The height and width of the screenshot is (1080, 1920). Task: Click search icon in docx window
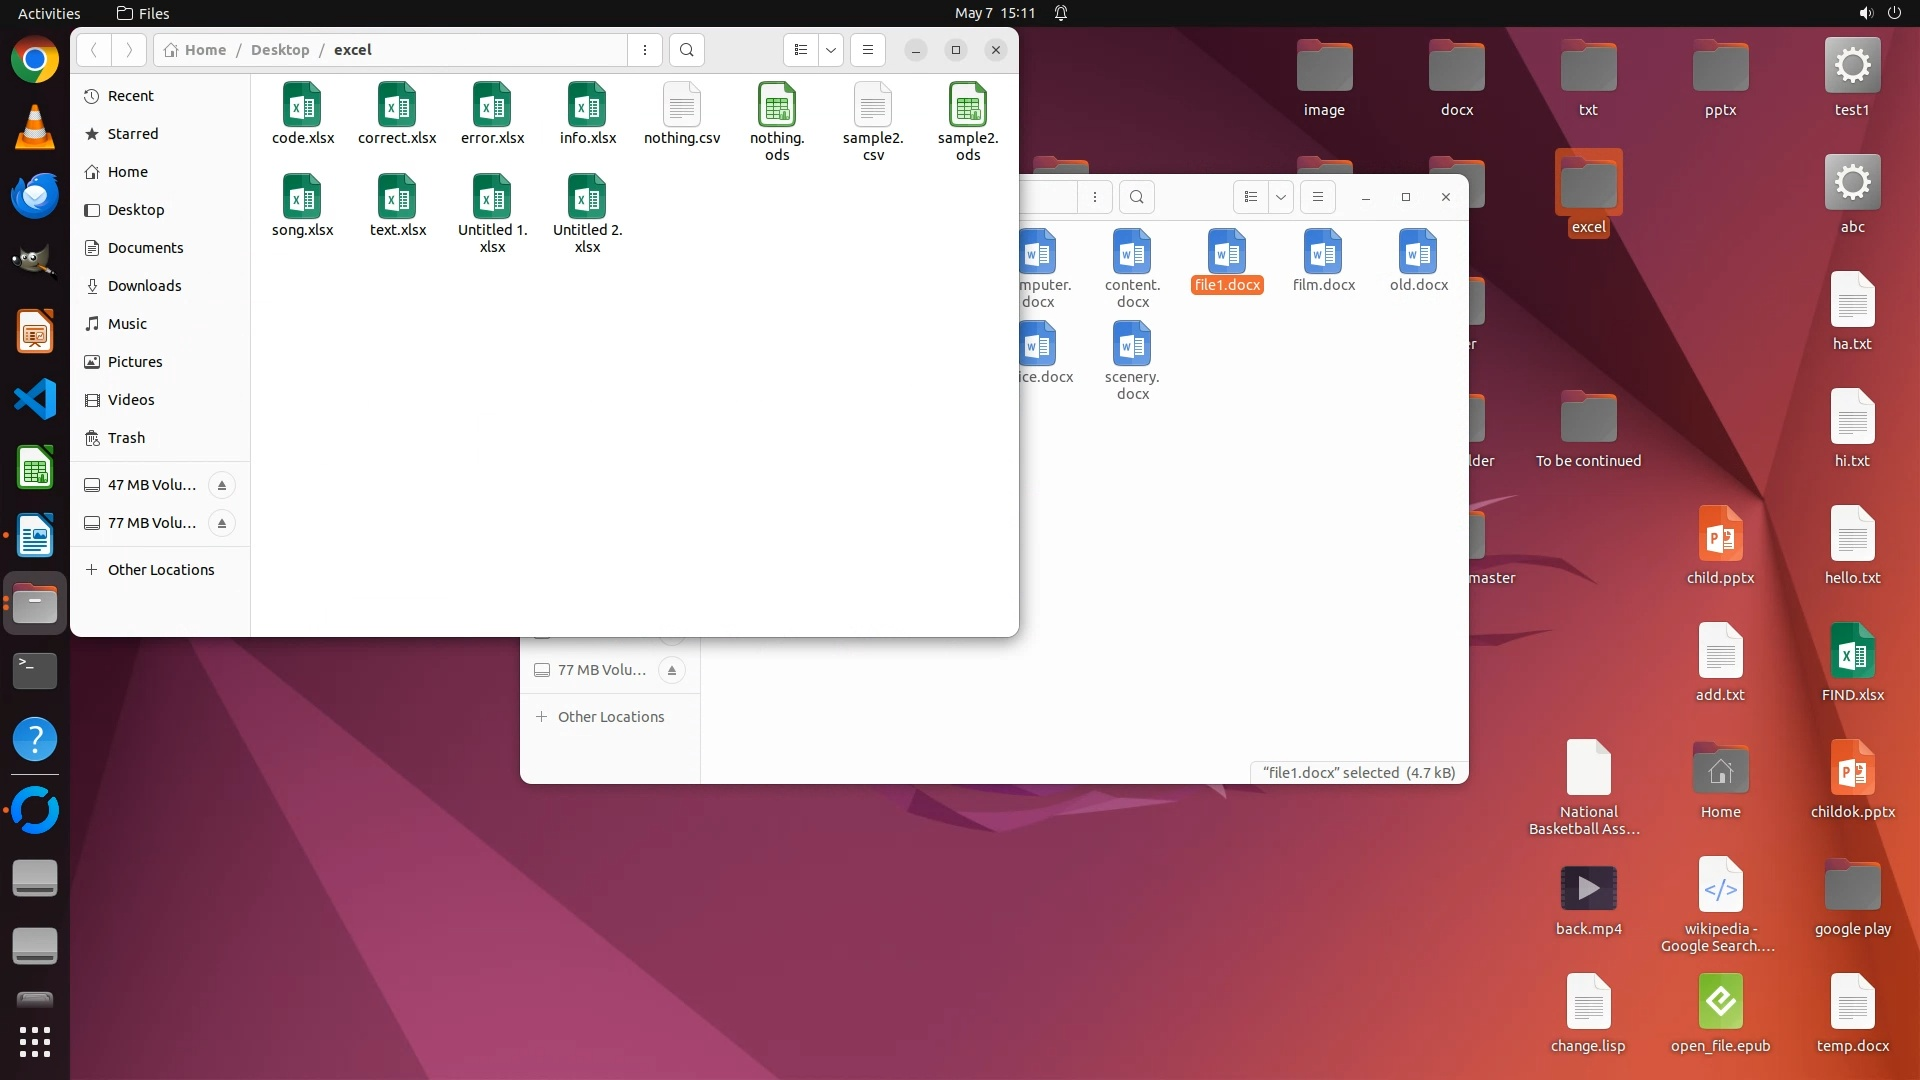[1137, 197]
